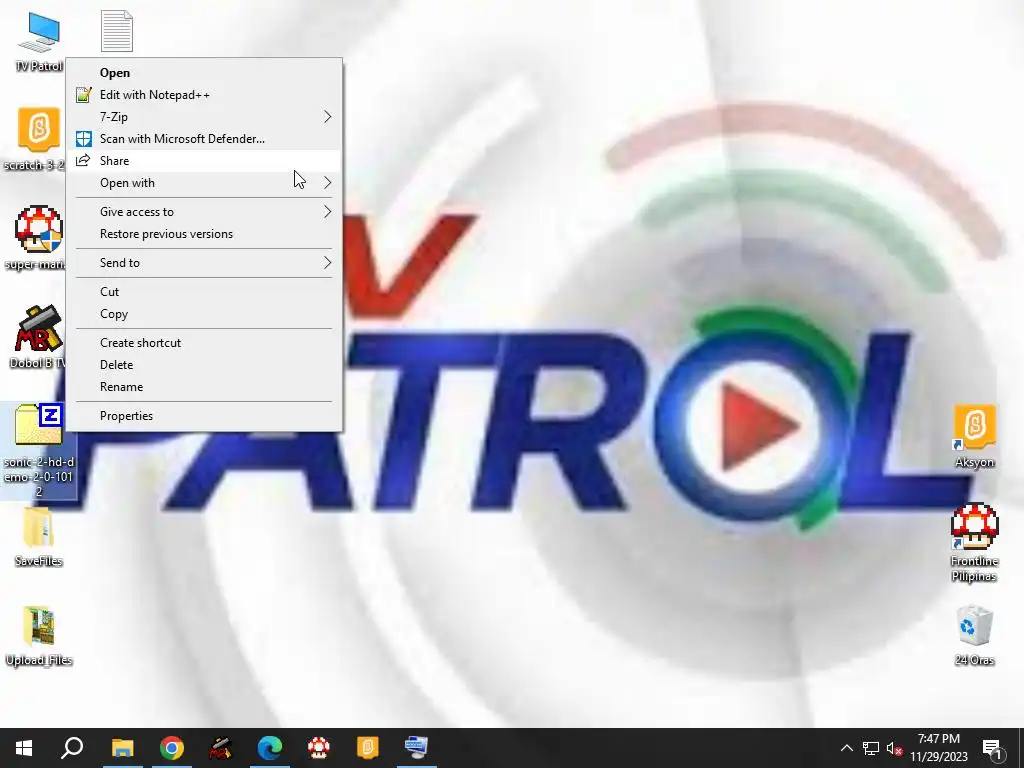Viewport: 1024px width, 768px height.
Task: Choose Create shortcut
Action: pos(204,343)
